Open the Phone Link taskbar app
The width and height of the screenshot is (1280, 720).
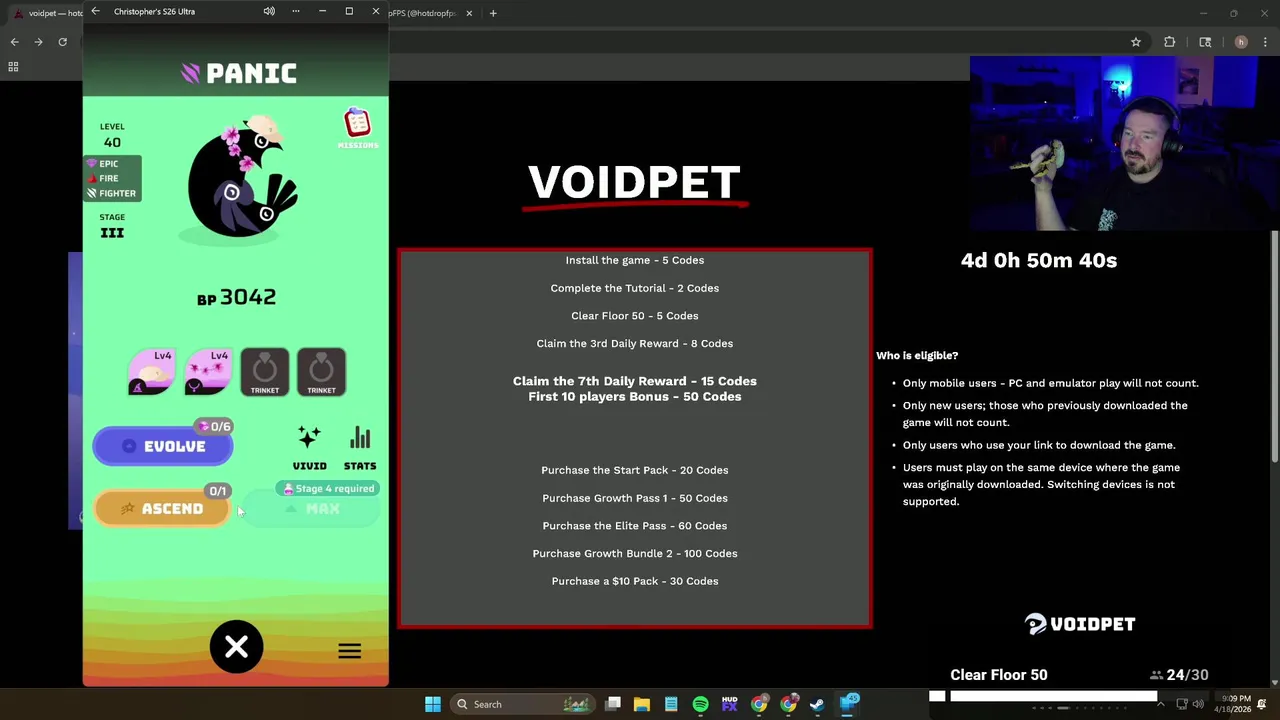(848, 704)
